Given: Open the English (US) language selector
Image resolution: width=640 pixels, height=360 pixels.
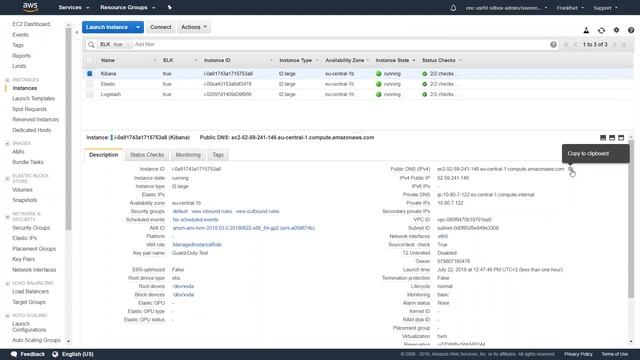Looking at the screenshot, I should 78,354.
